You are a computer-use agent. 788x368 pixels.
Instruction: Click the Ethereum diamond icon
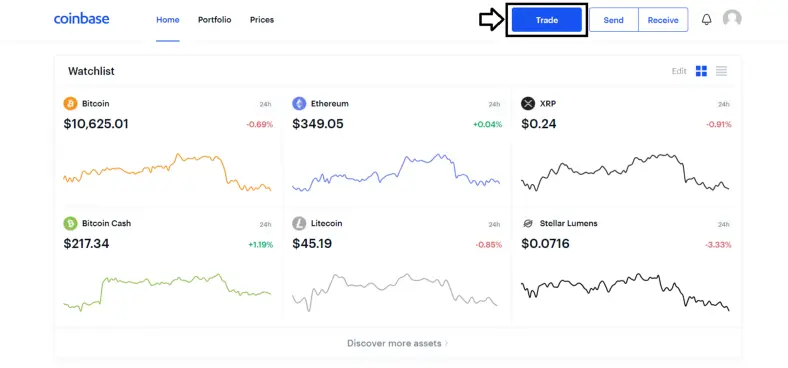(x=299, y=104)
